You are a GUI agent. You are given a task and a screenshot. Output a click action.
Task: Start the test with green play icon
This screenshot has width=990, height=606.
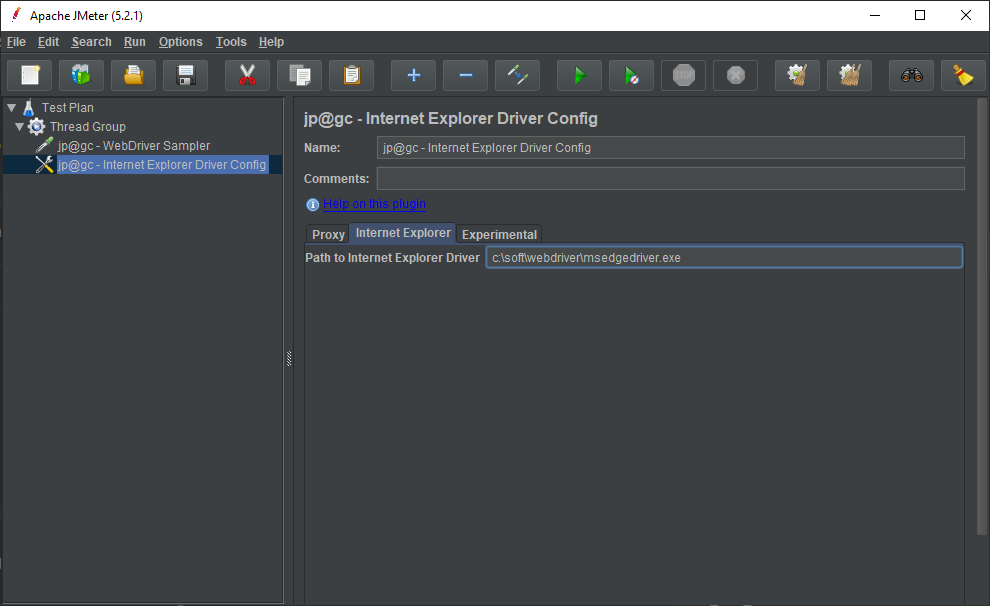tap(580, 75)
